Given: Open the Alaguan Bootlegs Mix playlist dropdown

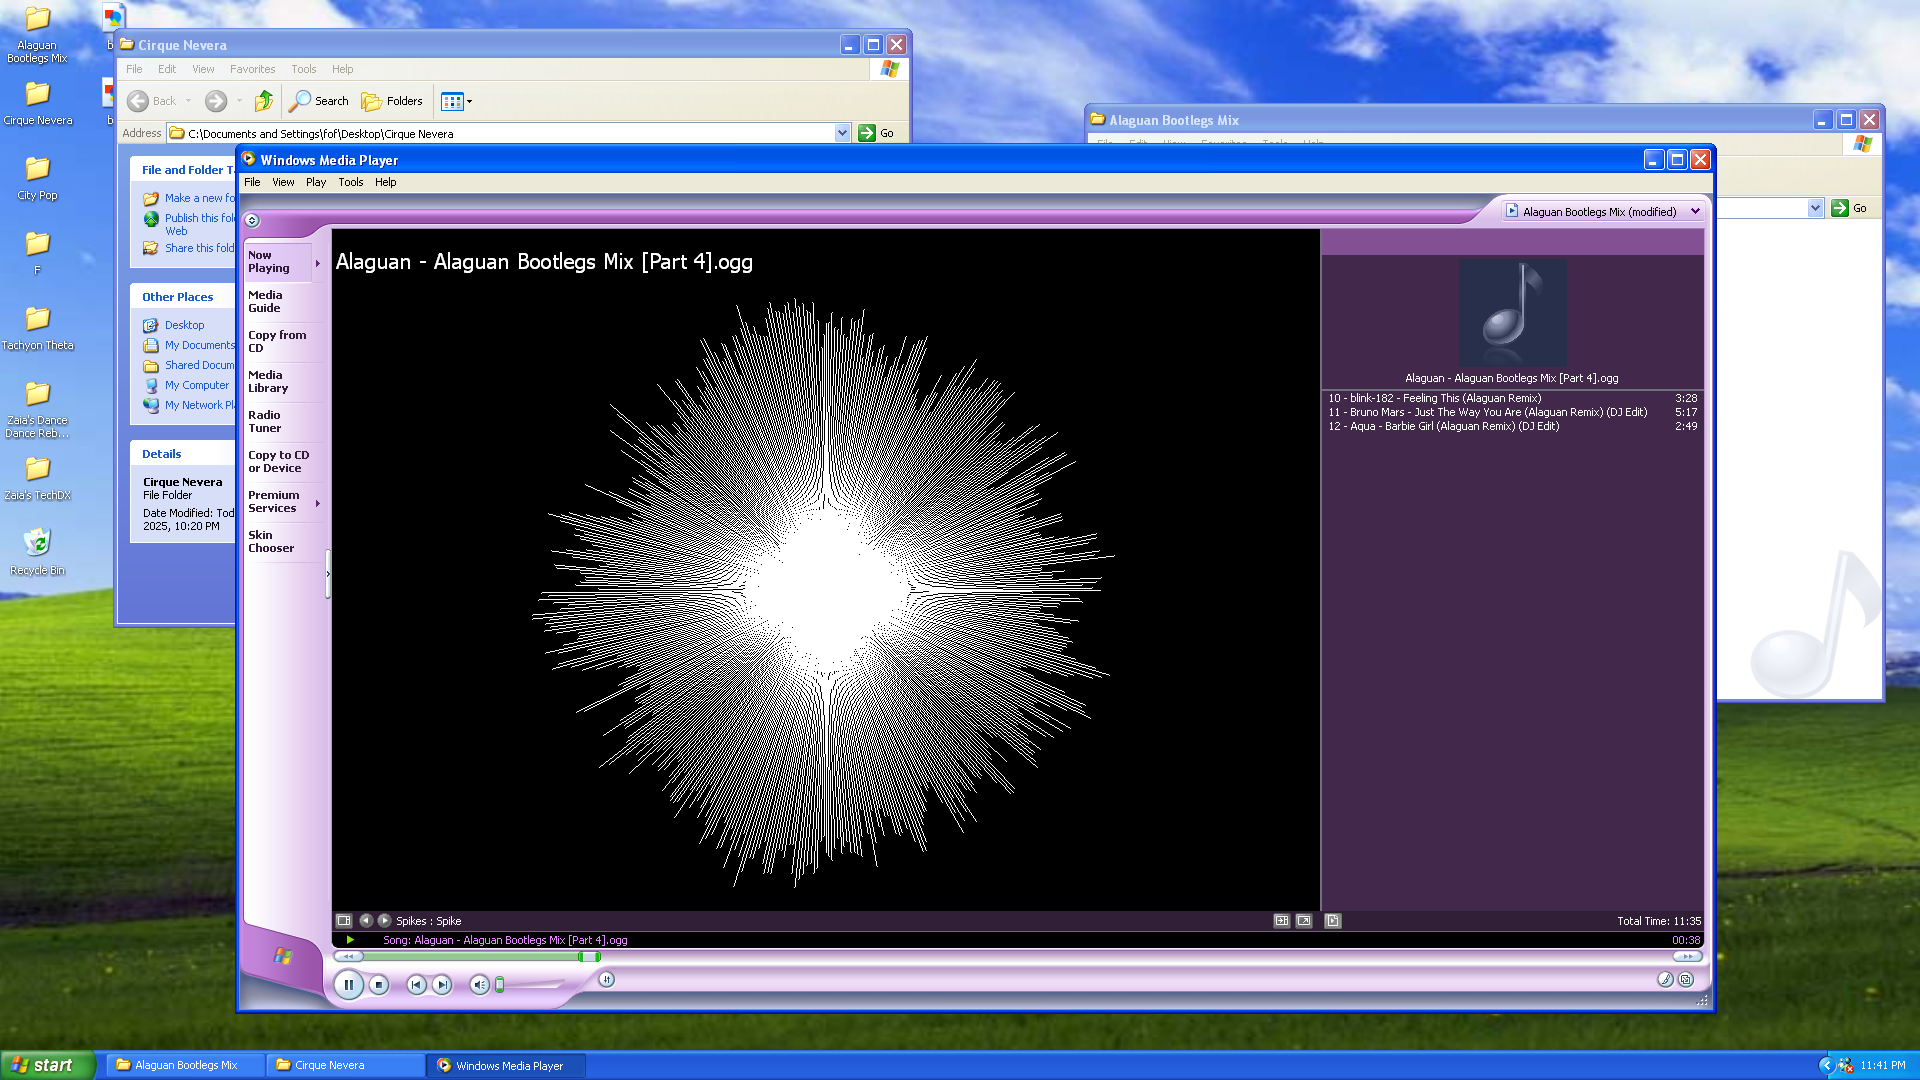Looking at the screenshot, I should (1695, 211).
